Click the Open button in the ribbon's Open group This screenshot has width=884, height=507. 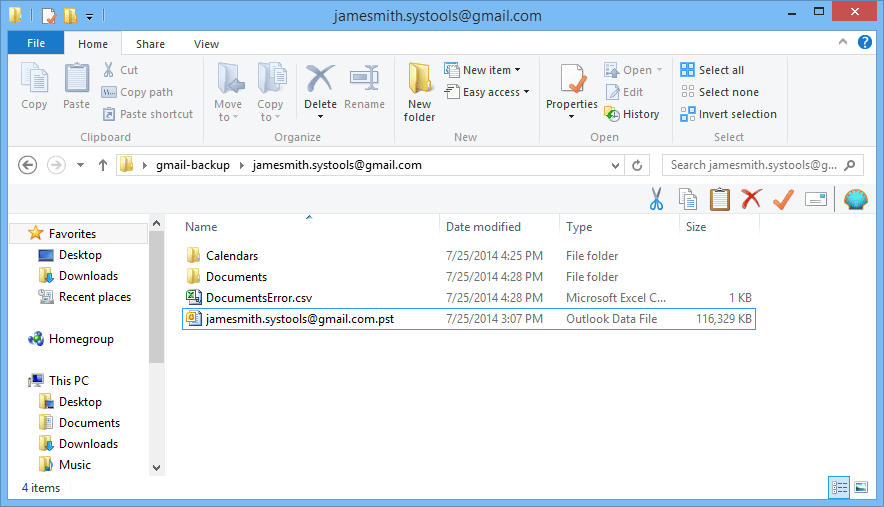point(633,70)
